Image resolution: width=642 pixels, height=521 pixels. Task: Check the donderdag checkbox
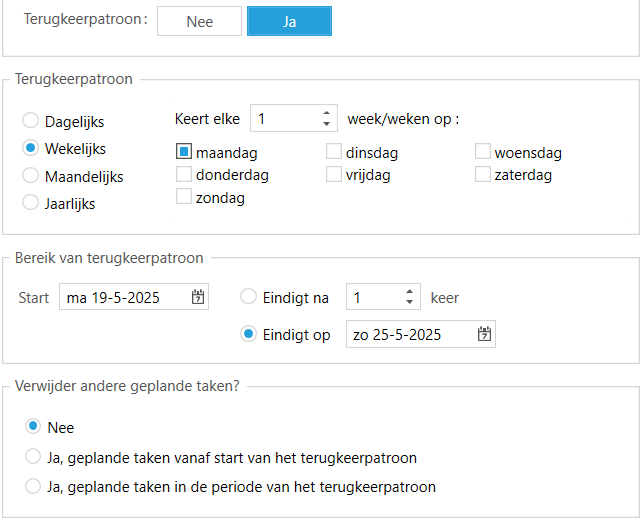point(184,175)
